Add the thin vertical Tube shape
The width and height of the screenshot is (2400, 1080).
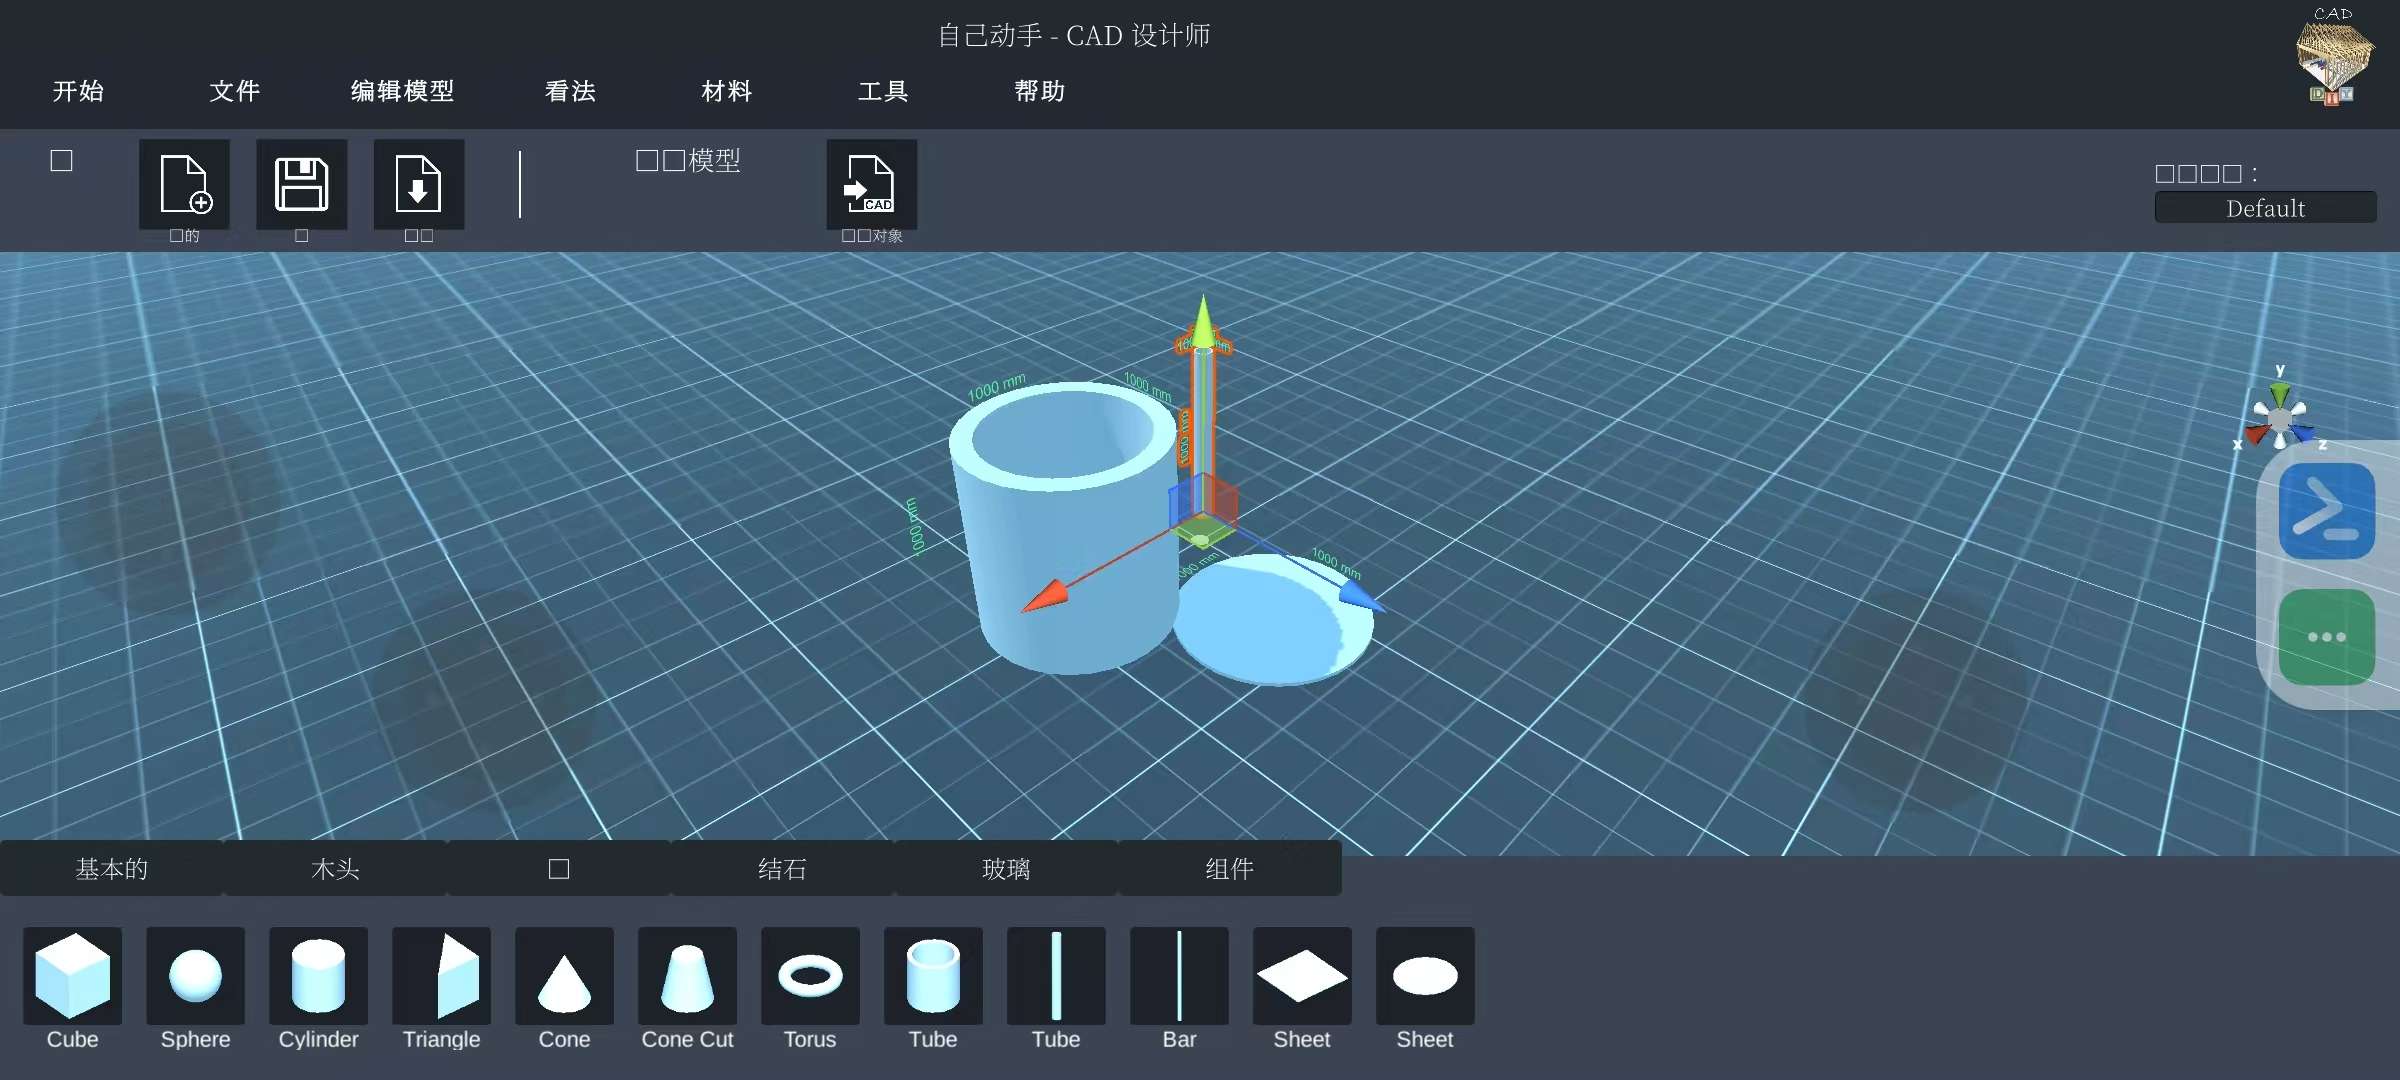pyautogui.click(x=1056, y=975)
